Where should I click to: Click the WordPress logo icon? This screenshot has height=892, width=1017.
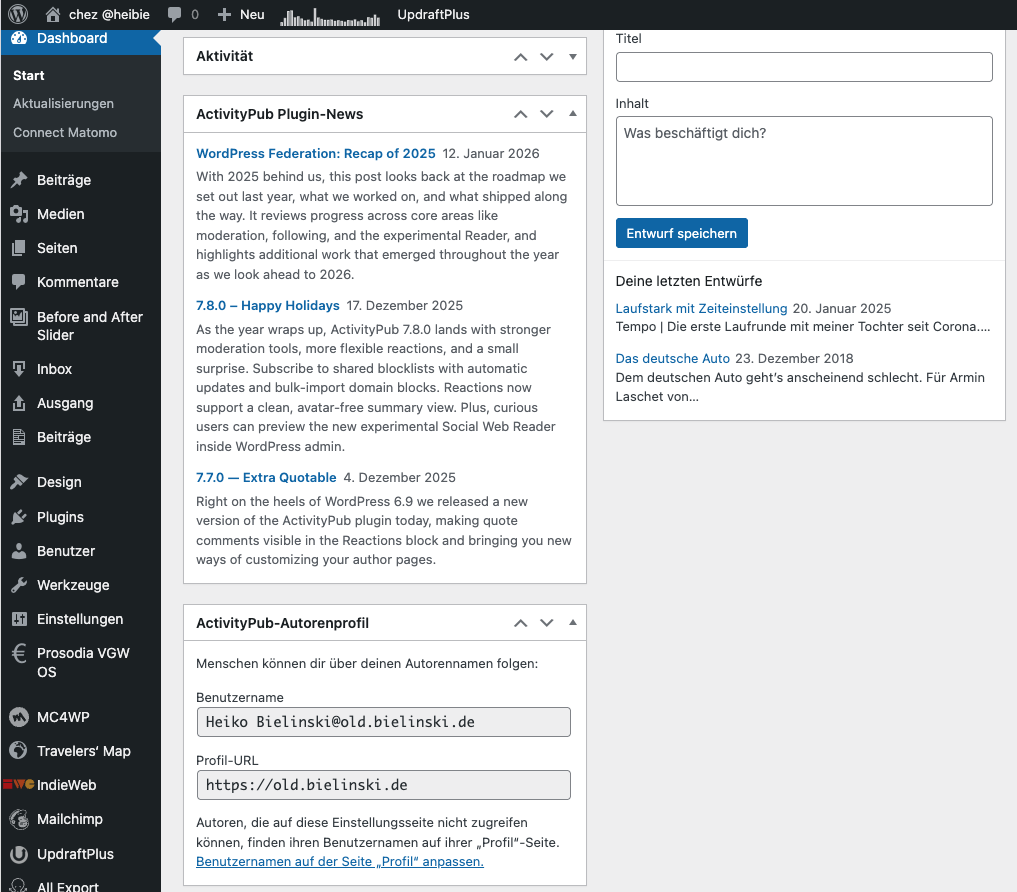click(x=18, y=15)
